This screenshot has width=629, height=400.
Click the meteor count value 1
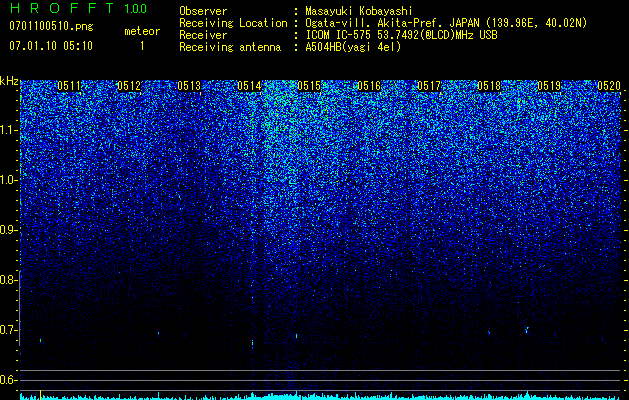coord(142,46)
